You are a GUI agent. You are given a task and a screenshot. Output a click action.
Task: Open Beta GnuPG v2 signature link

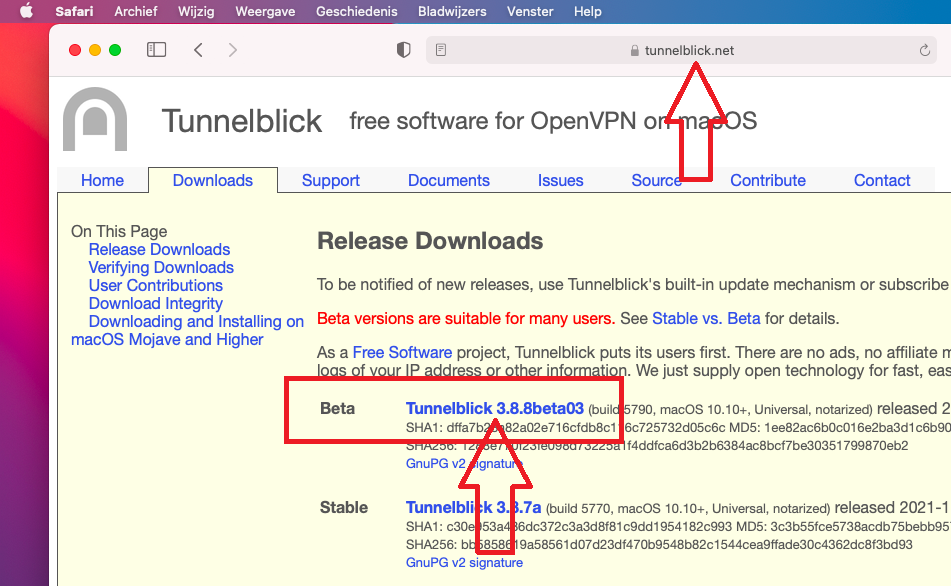pos(464,463)
